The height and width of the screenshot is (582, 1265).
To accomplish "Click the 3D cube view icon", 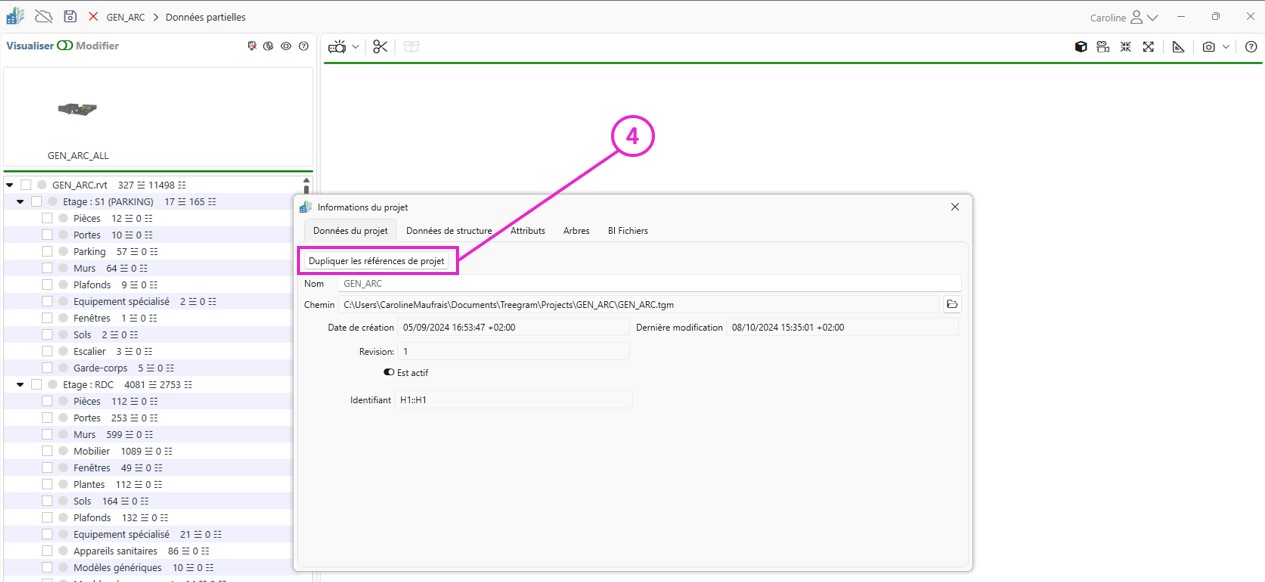I will pos(1081,46).
